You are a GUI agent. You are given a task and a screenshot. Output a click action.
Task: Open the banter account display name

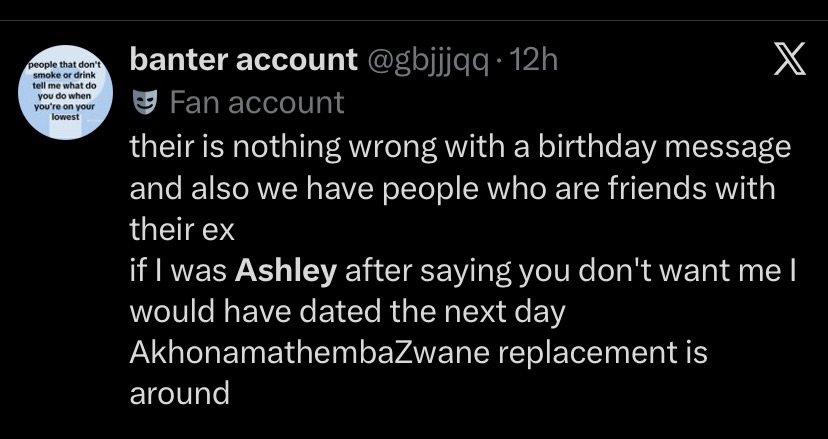pos(244,60)
